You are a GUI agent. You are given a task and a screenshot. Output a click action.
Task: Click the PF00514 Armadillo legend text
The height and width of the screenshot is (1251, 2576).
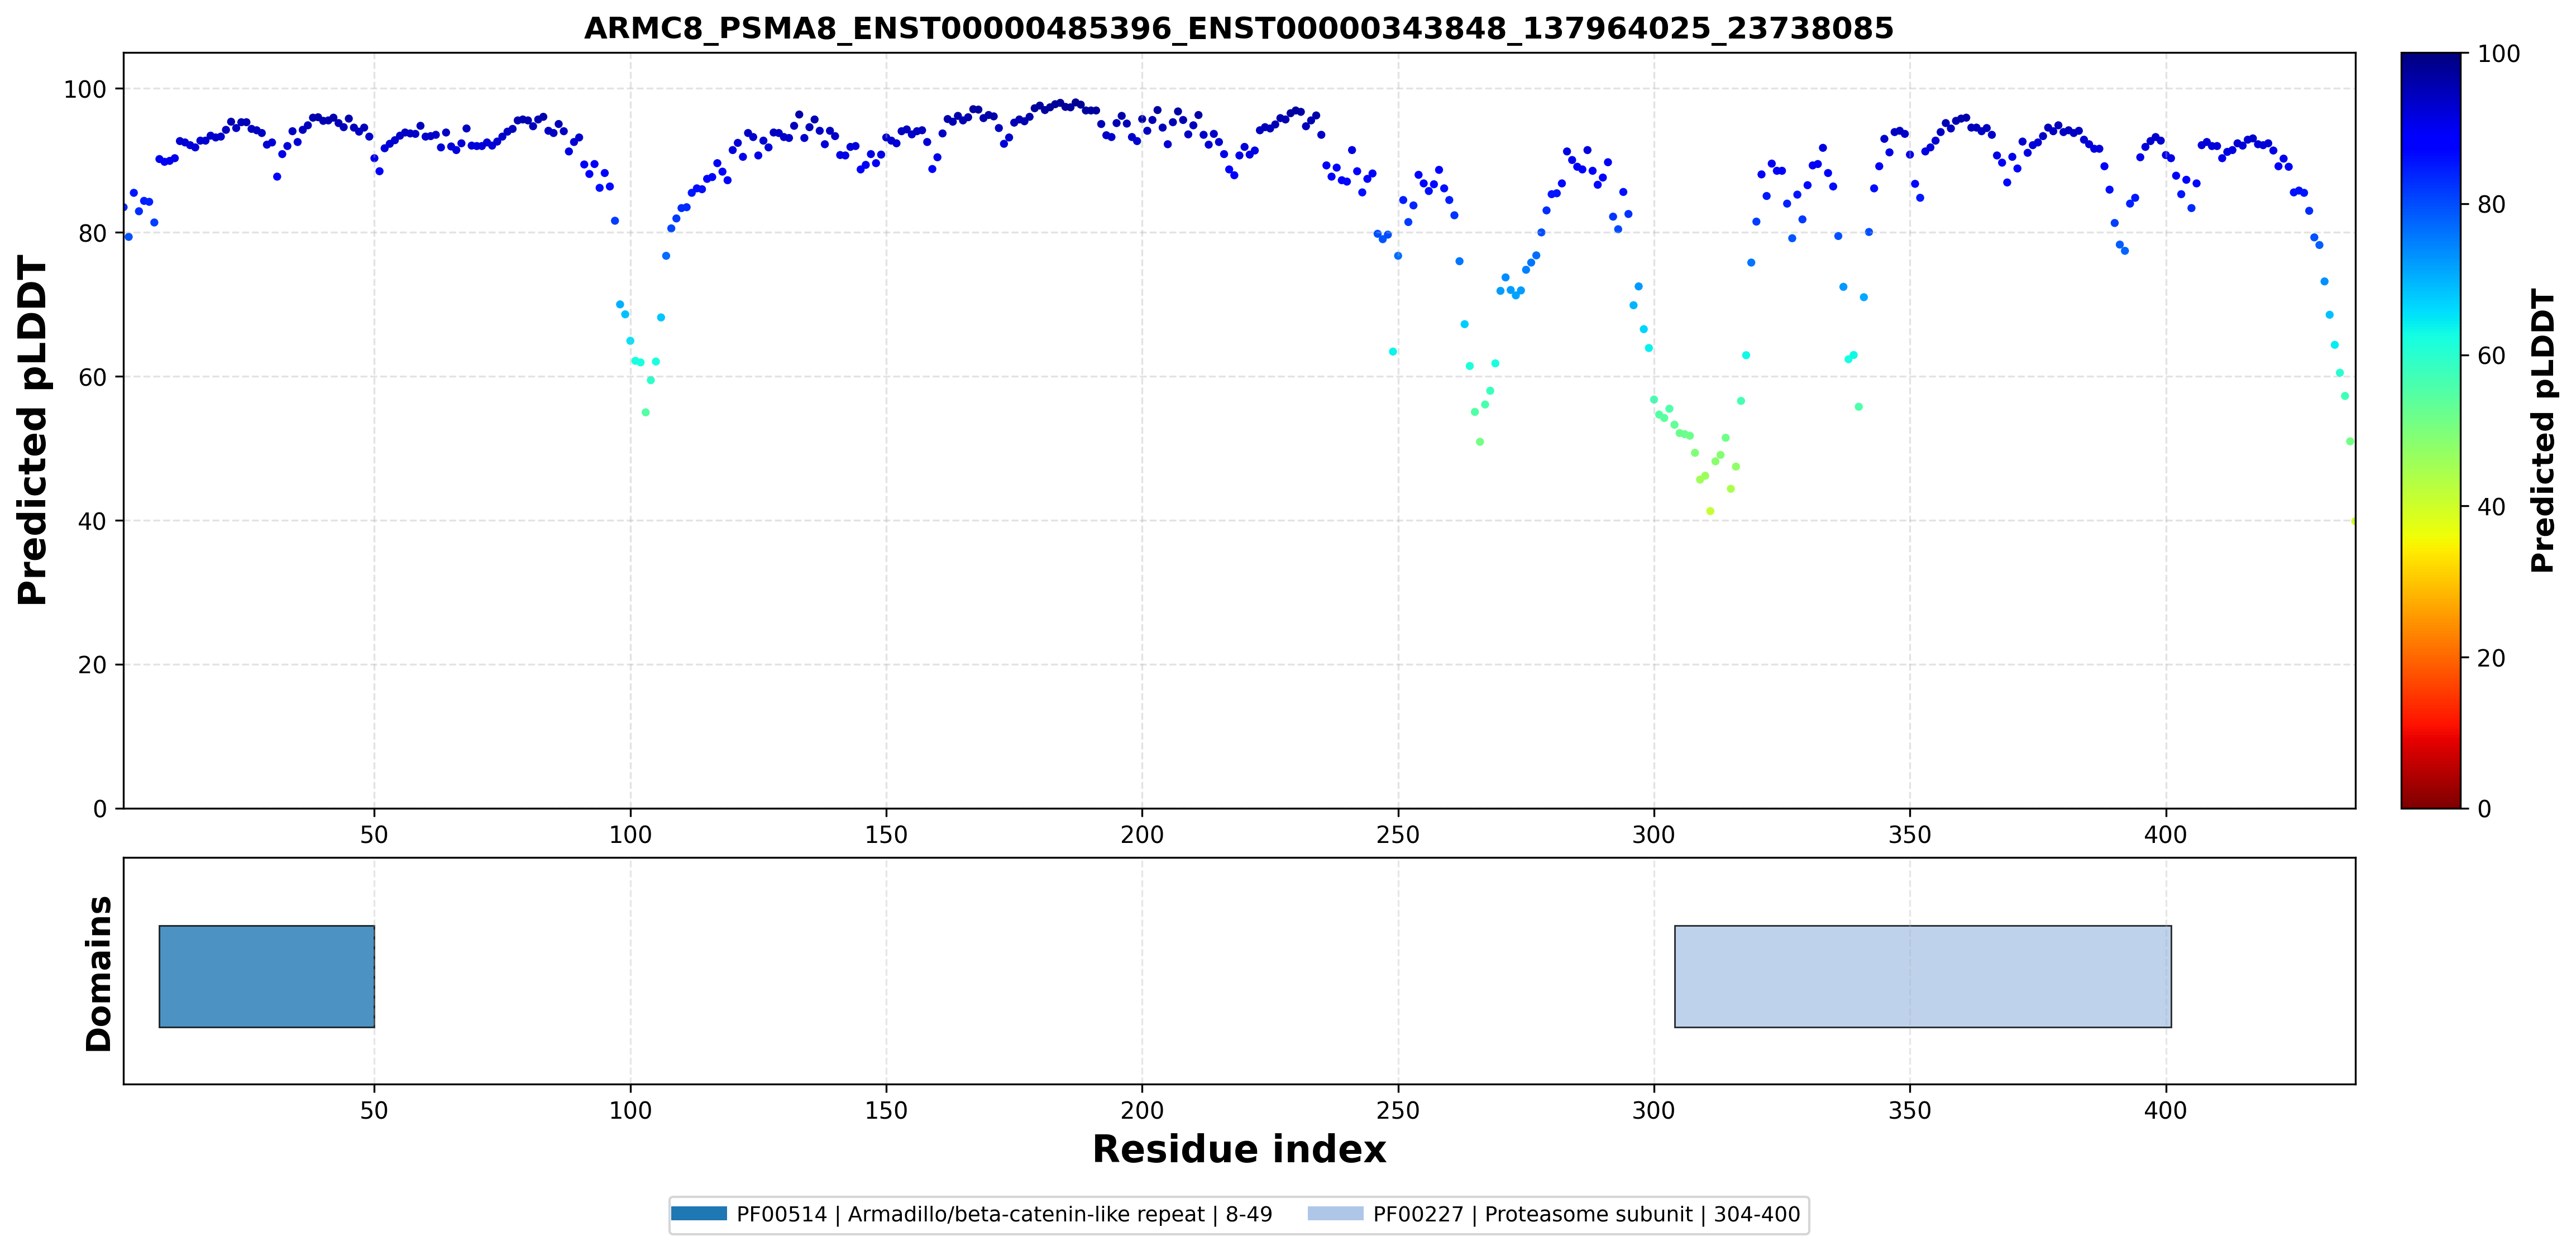tap(1005, 1214)
